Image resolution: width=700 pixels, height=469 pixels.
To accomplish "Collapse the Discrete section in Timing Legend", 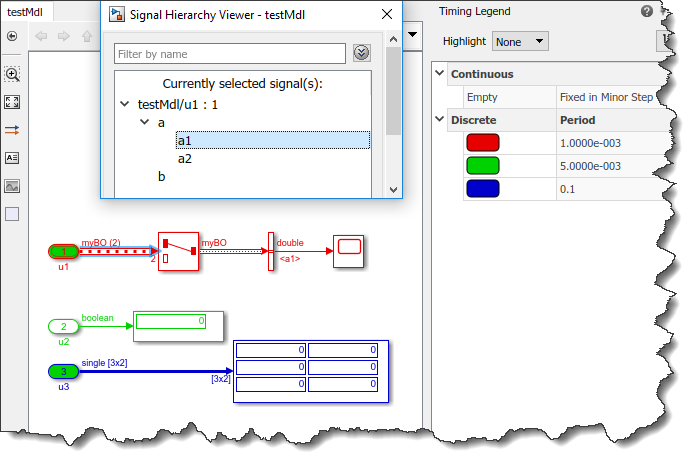I will pyautogui.click(x=440, y=120).
